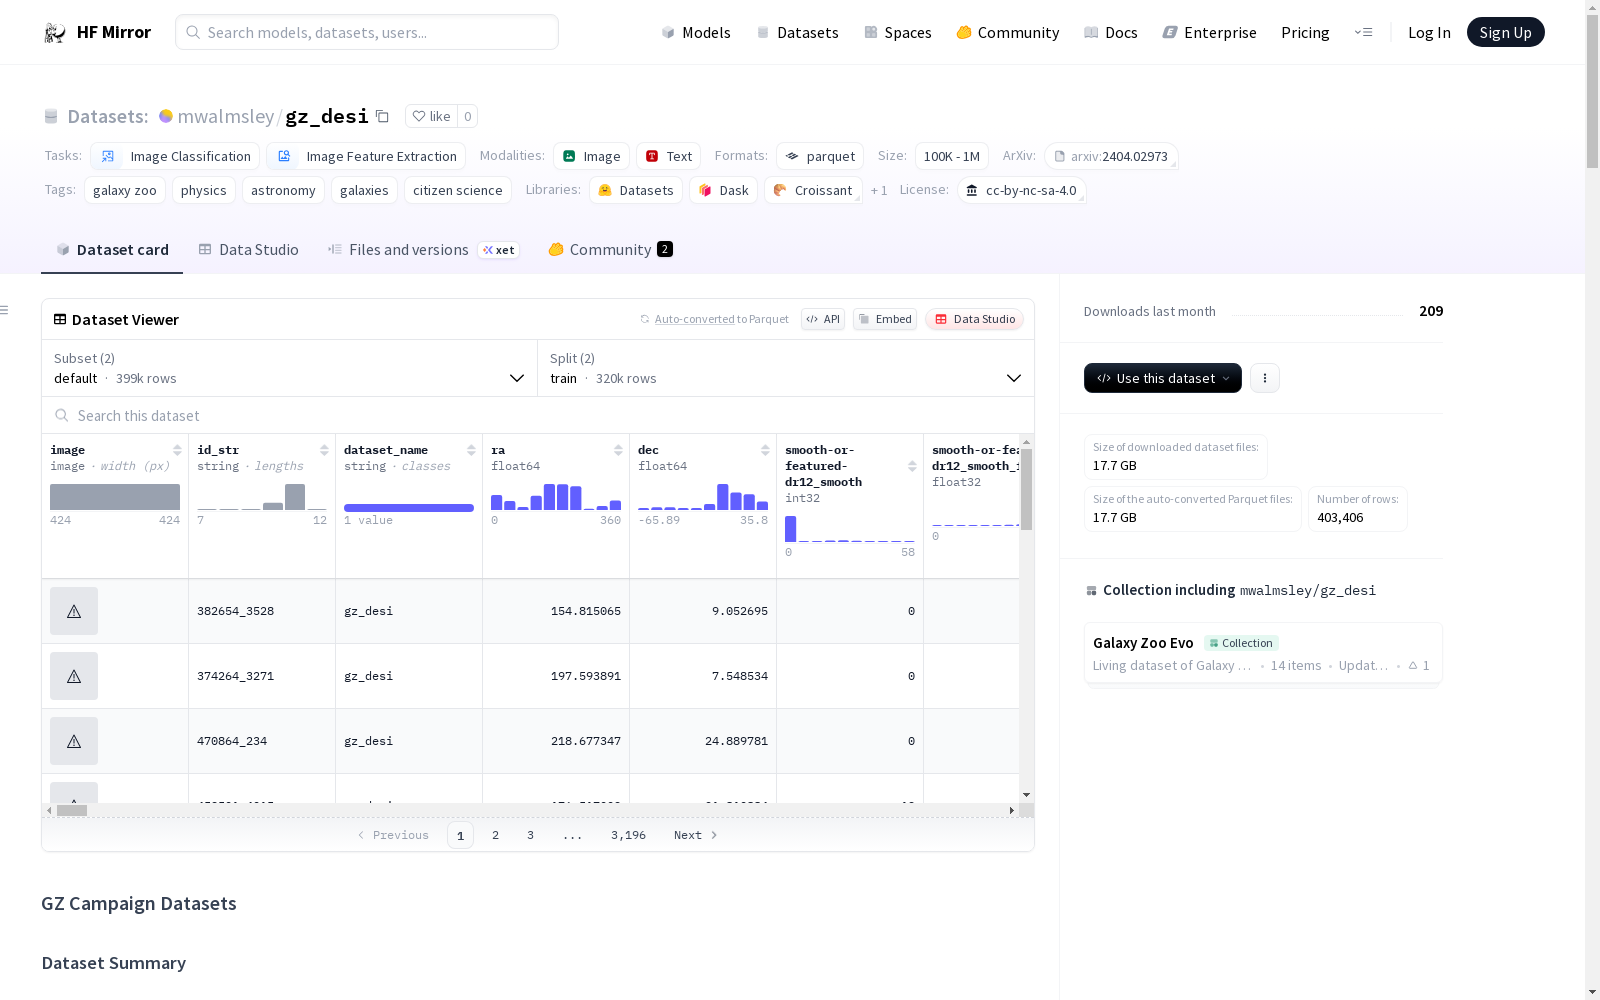Open the Enterprise menu item
1600x1000 pixels.
coord(1209,32)
